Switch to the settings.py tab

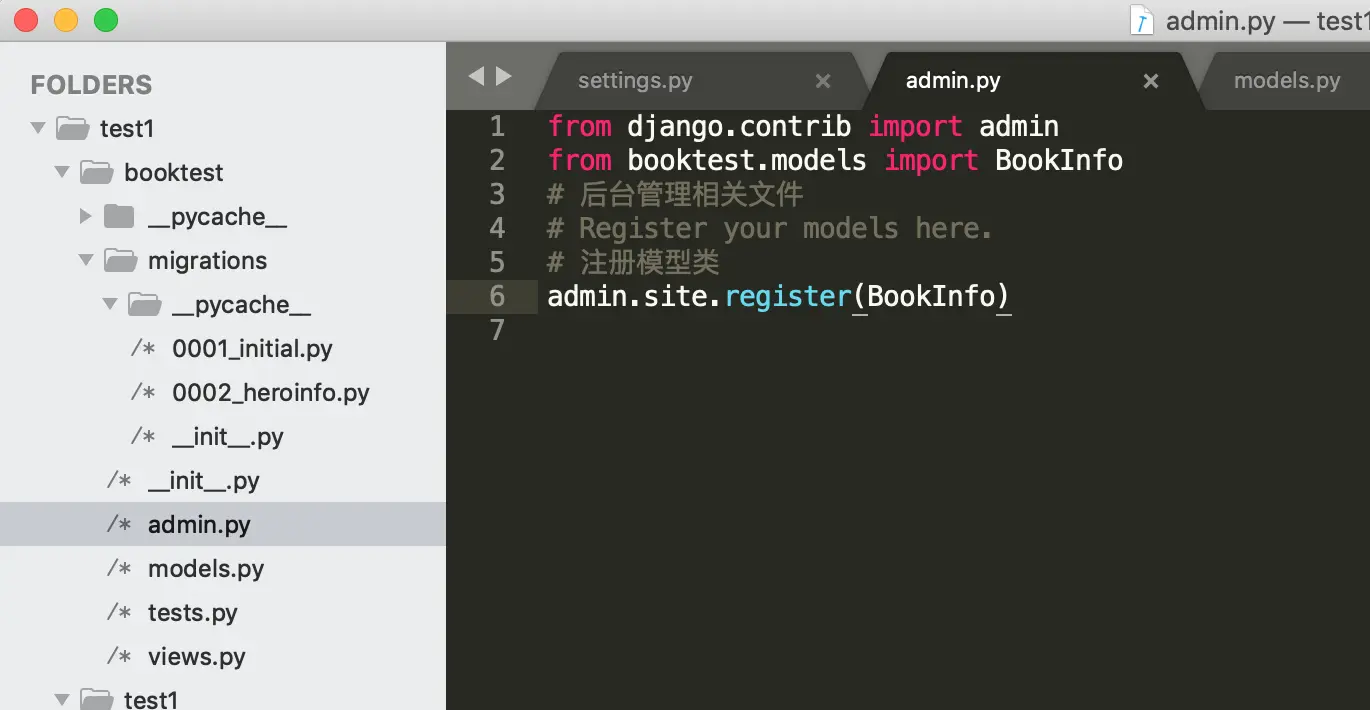pyautogui.click(x=635, y=81)
